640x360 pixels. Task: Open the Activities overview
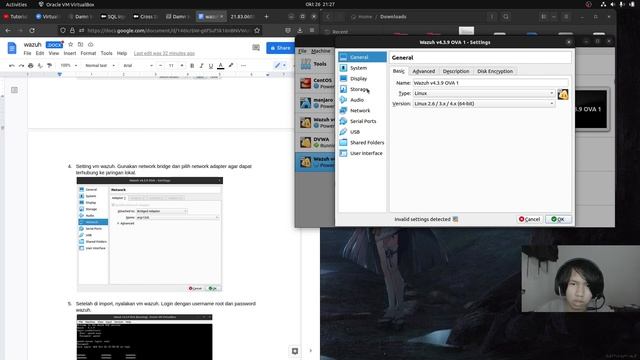(16, 4)
